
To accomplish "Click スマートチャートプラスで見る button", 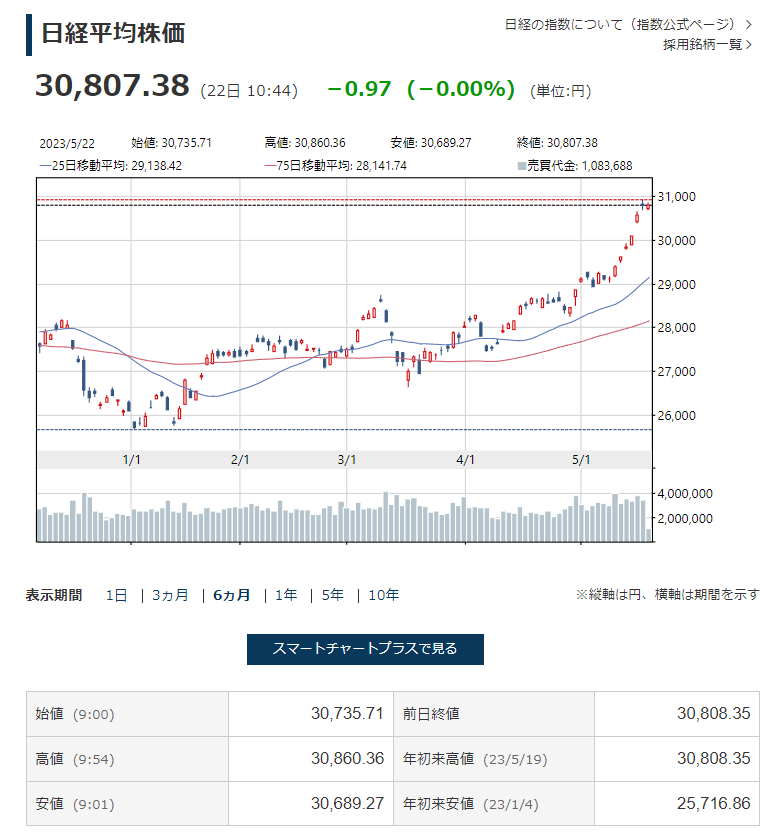I will (x=365, y=649).
